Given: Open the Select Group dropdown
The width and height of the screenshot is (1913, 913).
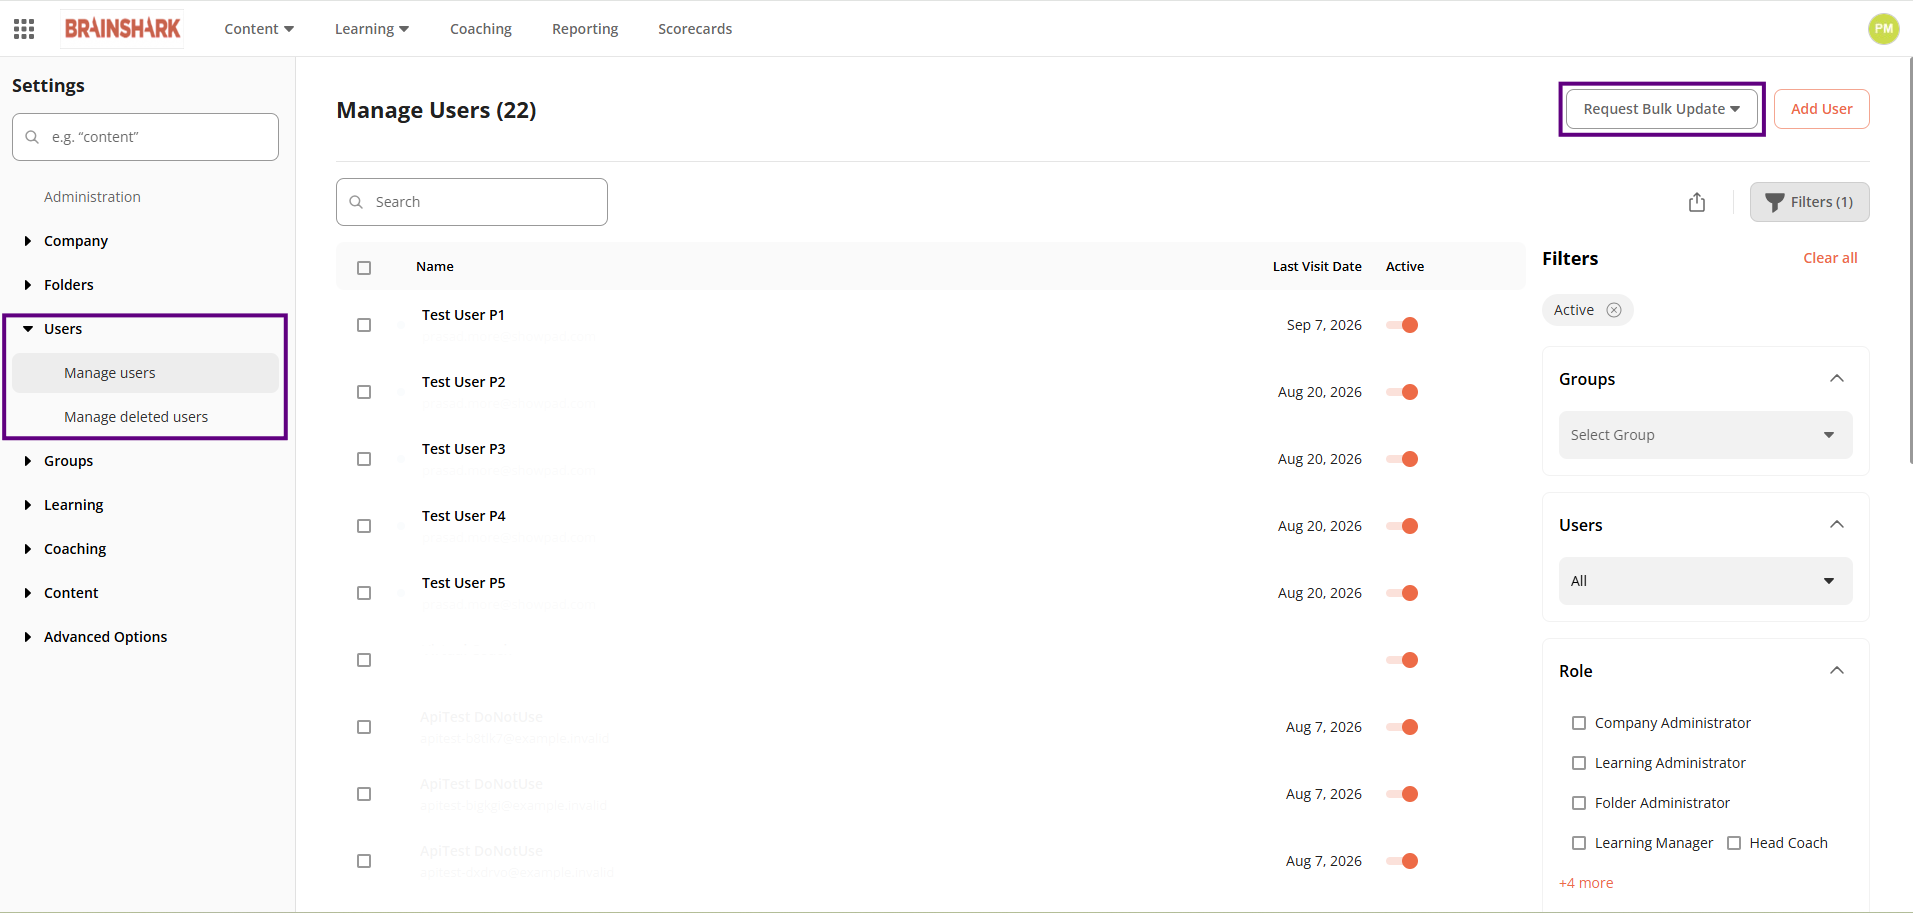Looking at the screenshot, I should click(x=1705, y=435).
